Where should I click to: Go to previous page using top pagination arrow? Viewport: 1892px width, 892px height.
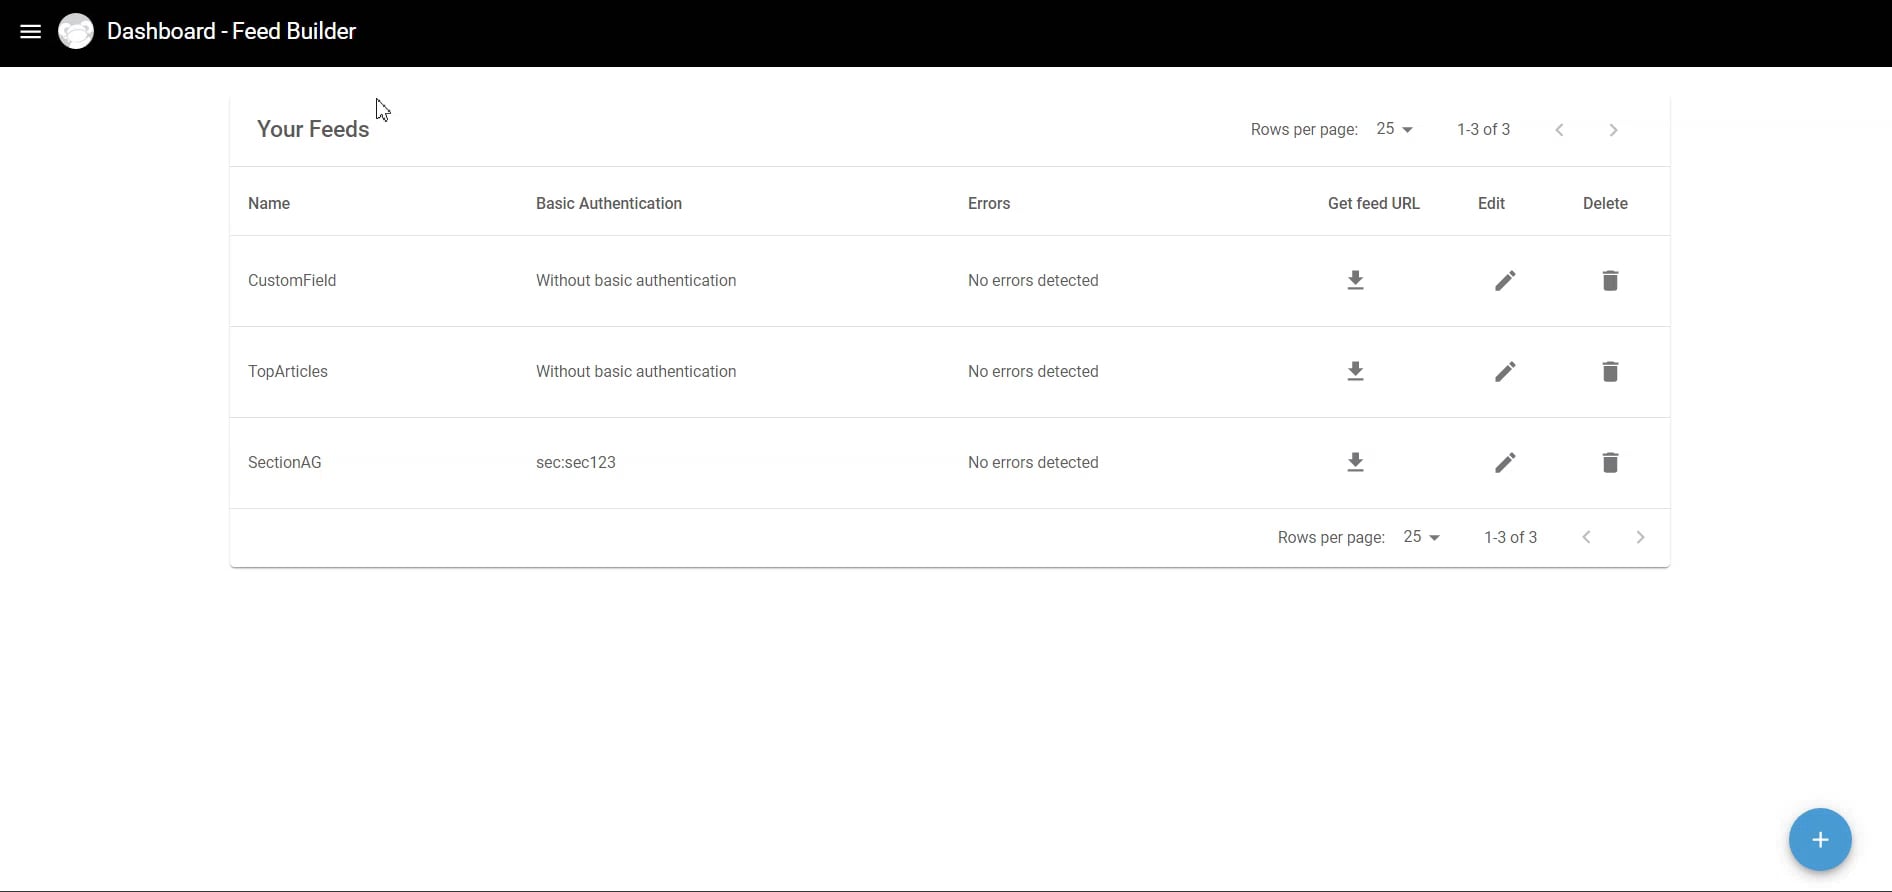(1559, 130)
